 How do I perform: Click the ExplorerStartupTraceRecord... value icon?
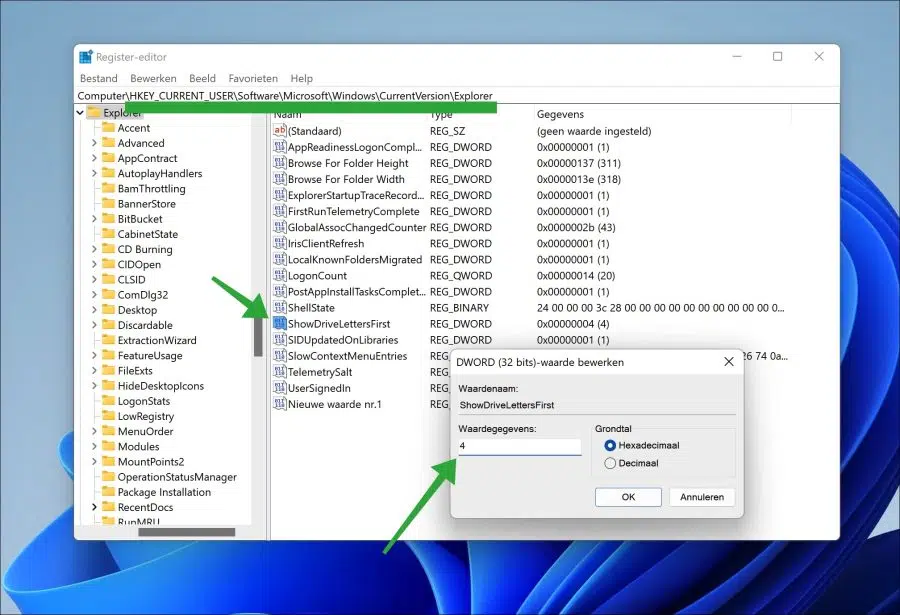(x=280, y=195)
